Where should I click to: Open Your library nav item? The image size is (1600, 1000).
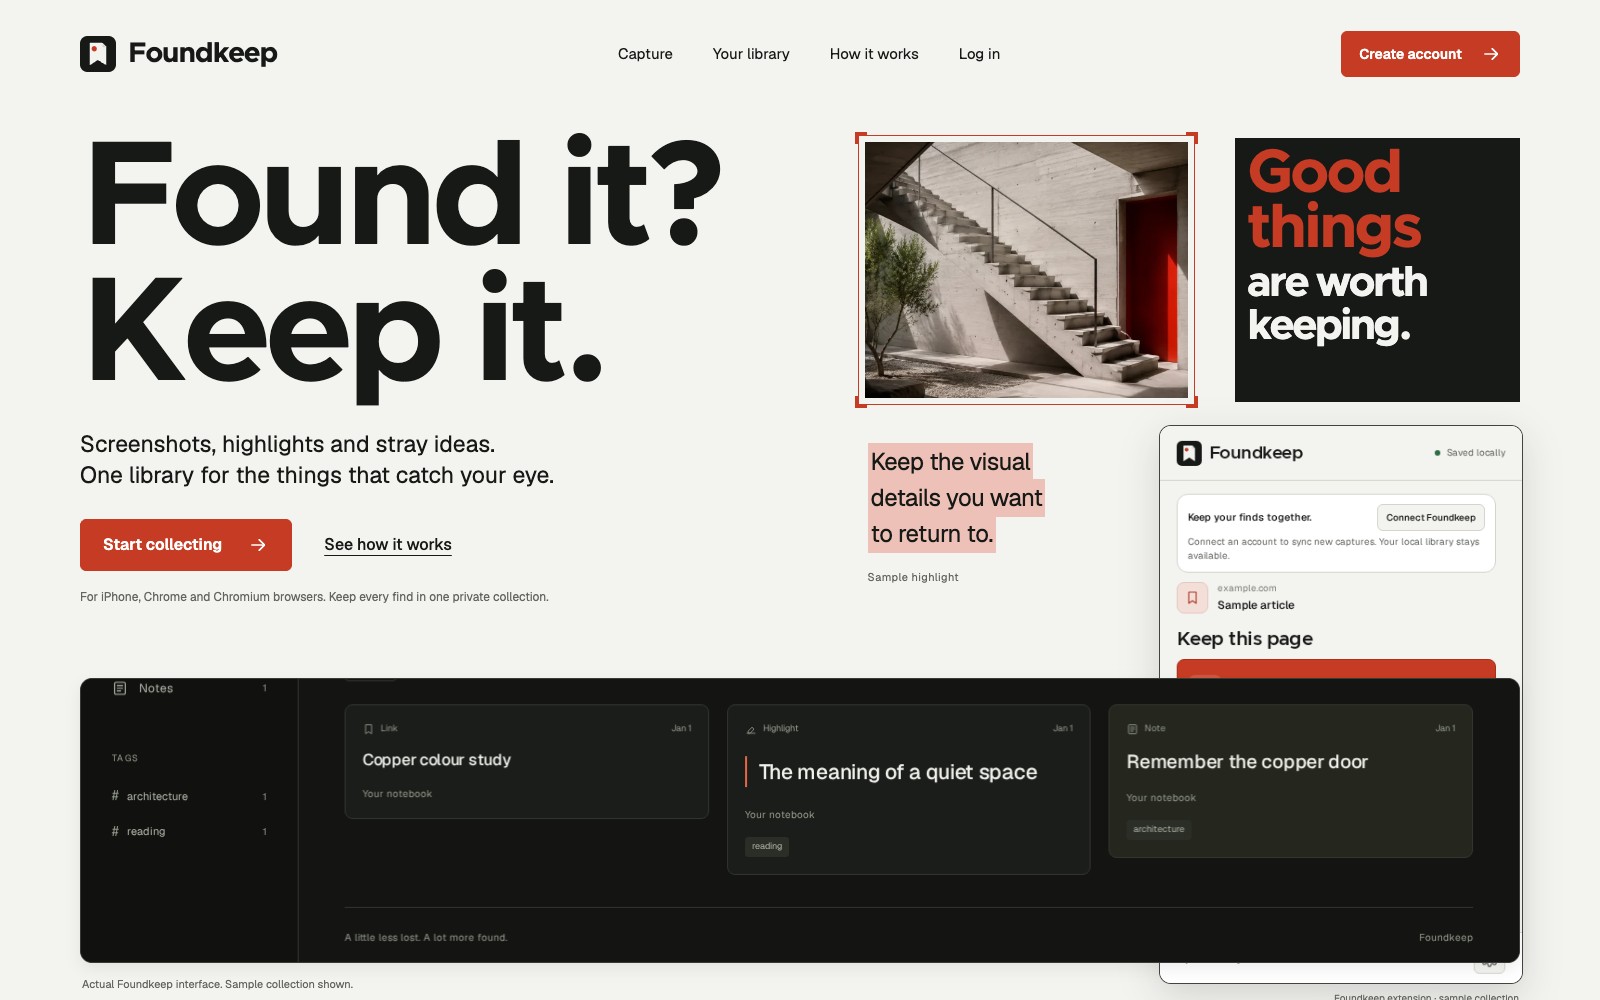pos(751,54)
